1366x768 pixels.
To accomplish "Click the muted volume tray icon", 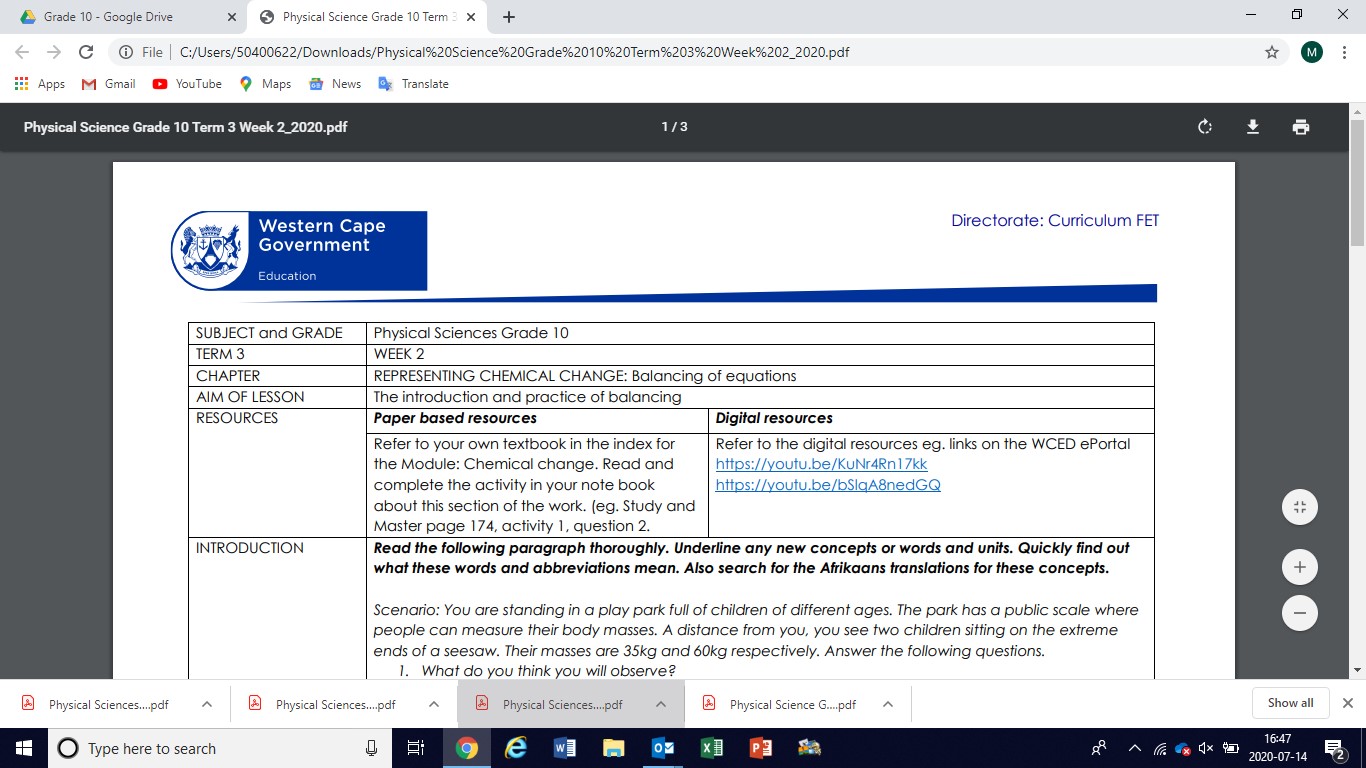I will (1207, 748).
